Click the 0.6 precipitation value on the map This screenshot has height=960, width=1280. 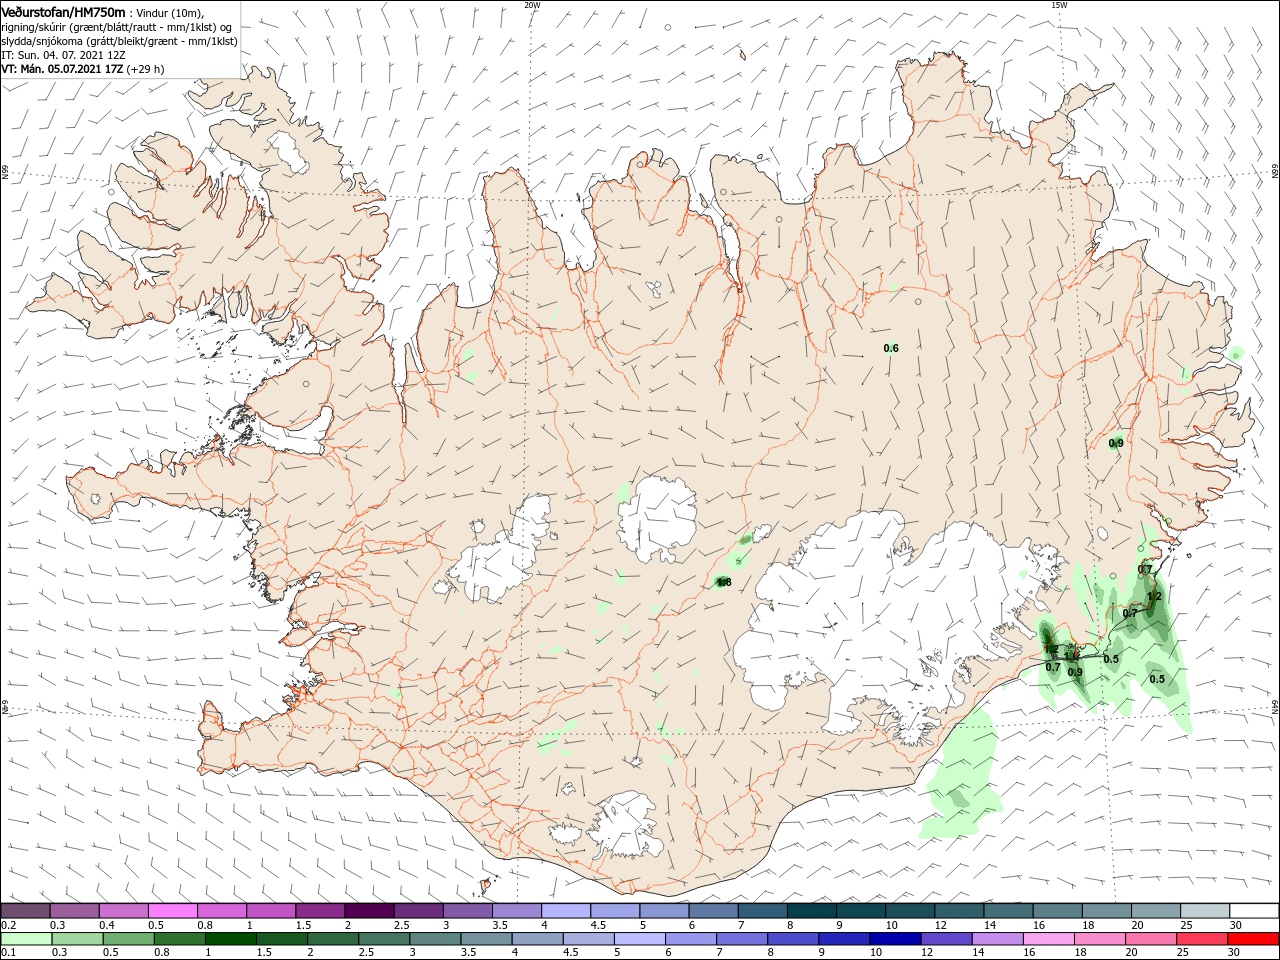coord(891,348)
